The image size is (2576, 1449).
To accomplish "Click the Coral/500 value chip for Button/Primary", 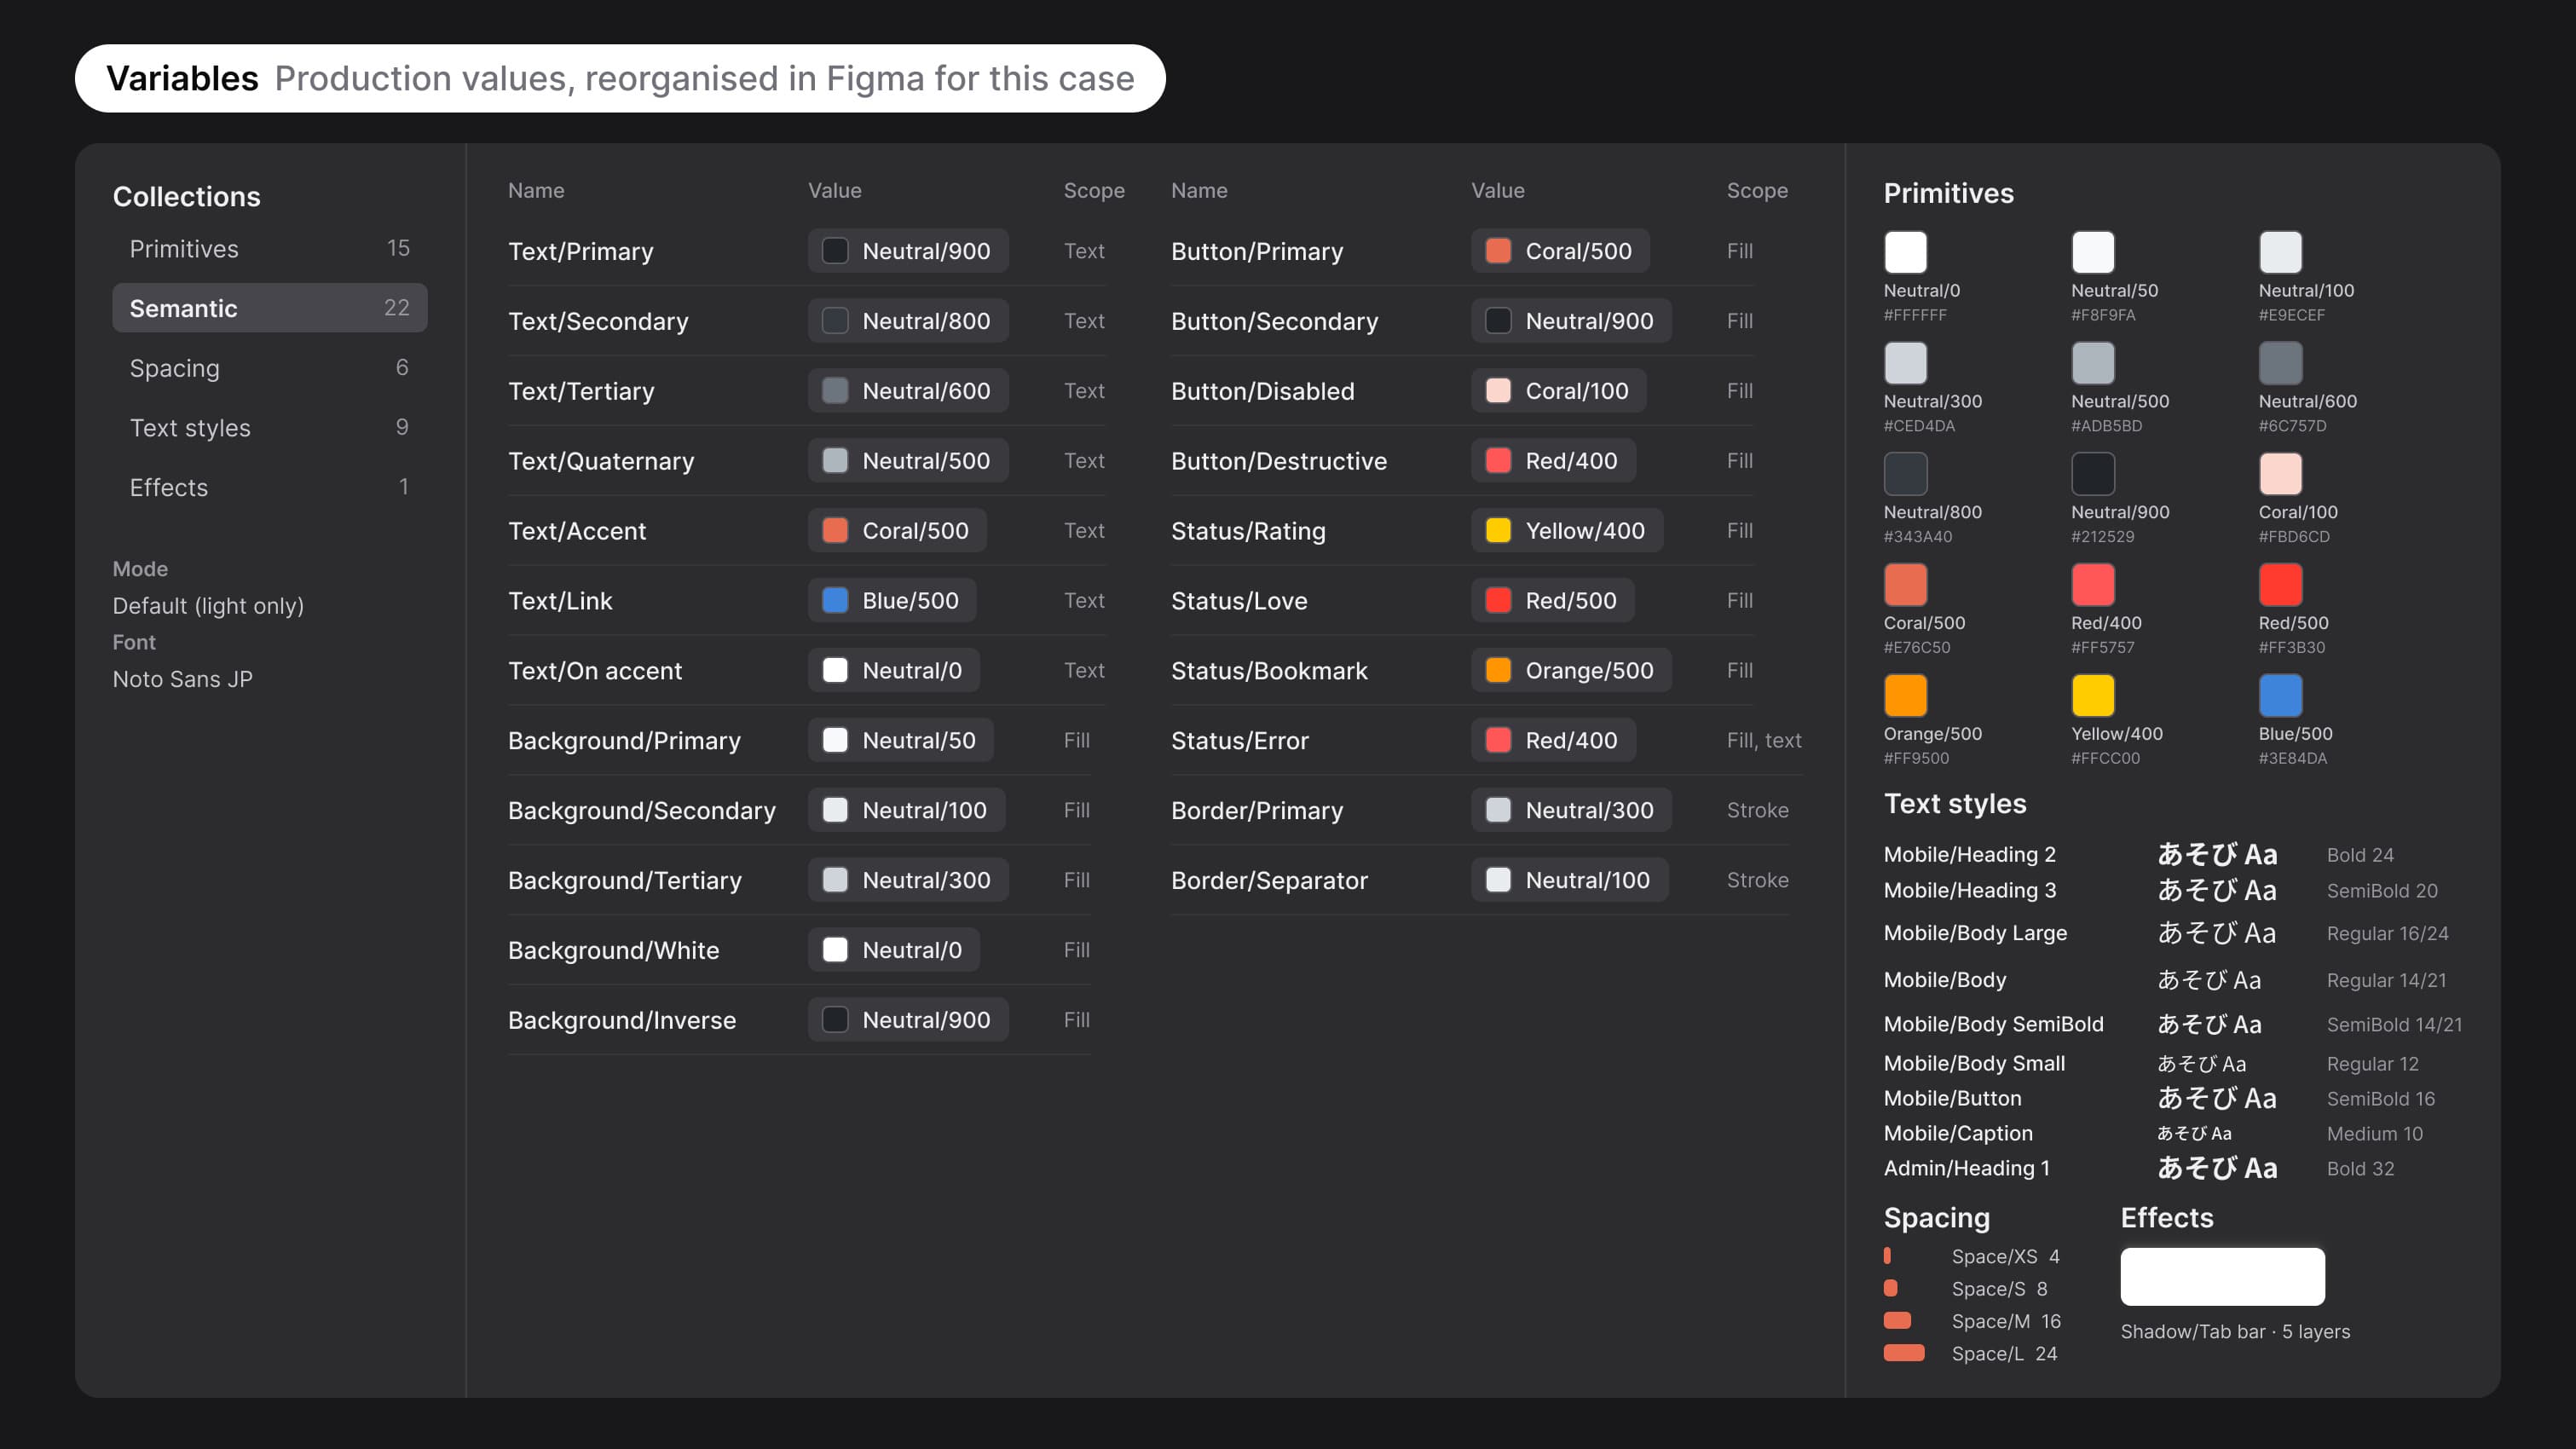I will 1560,251.
